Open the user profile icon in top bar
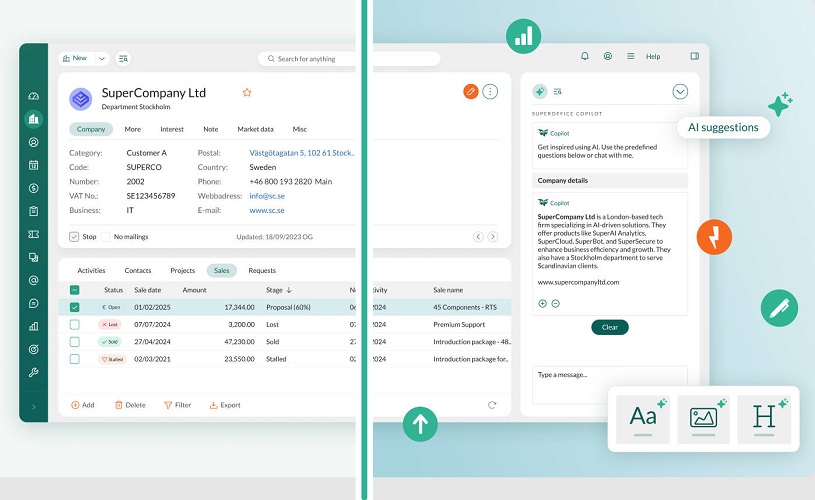Screen dimensions: 815x500 [x=608, y=56]
